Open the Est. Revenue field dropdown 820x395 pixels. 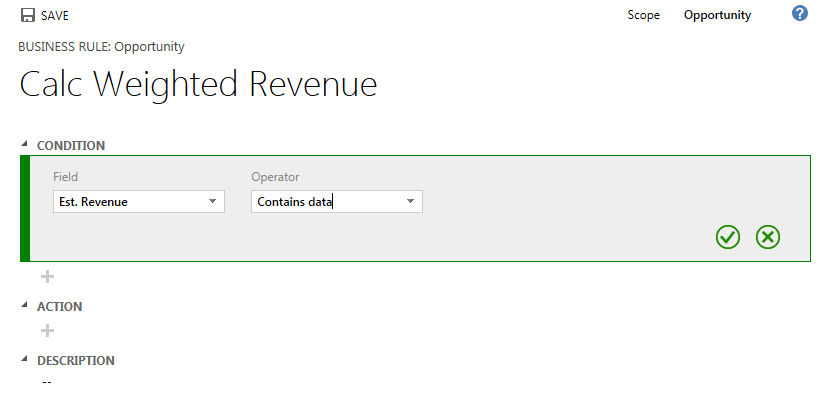pos(139,201)
